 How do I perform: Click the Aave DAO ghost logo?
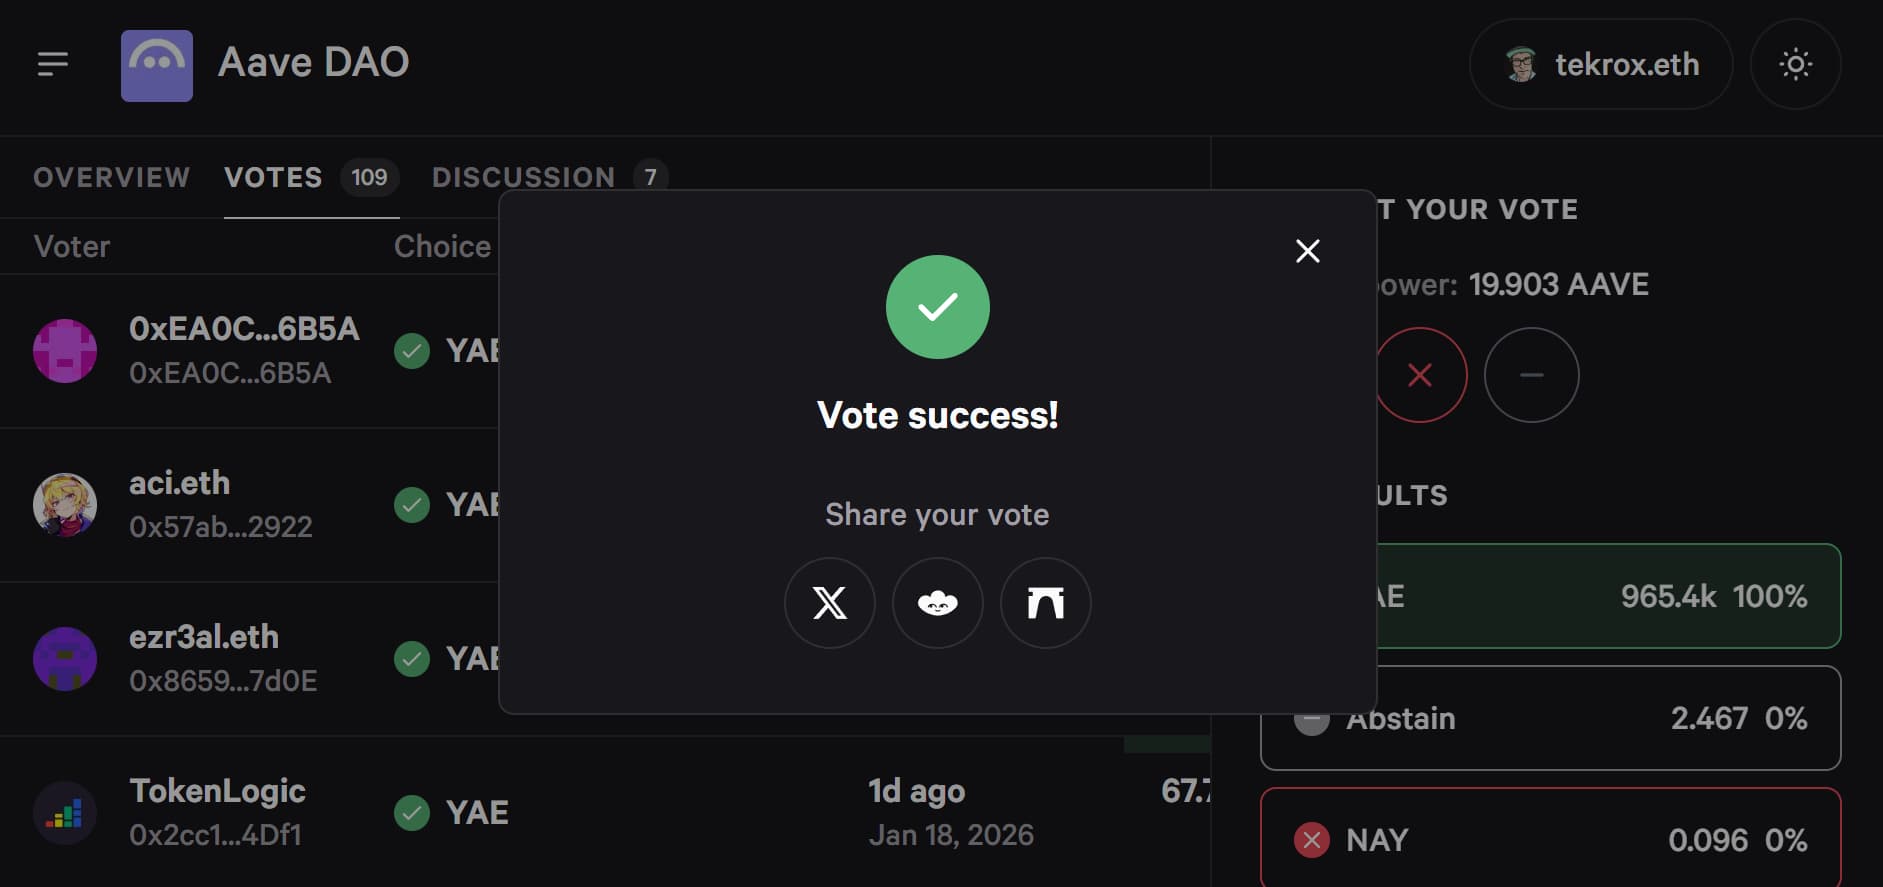pyautogui.click(x=157, y=66)
